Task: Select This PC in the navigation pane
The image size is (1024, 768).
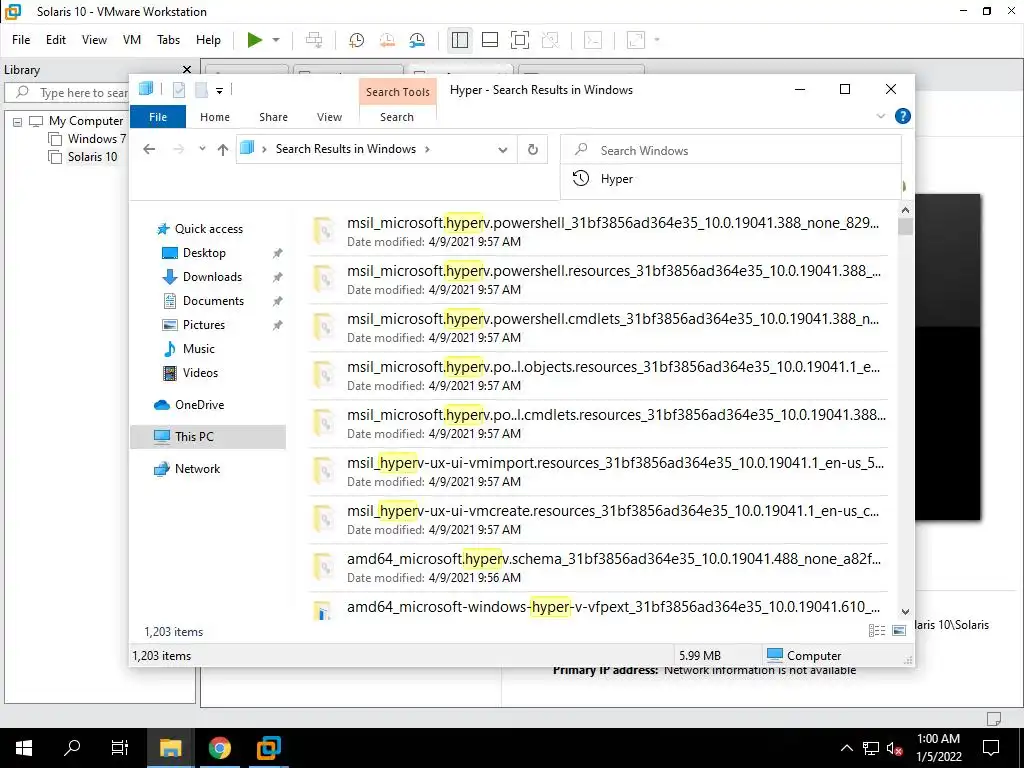Action: 208,437
